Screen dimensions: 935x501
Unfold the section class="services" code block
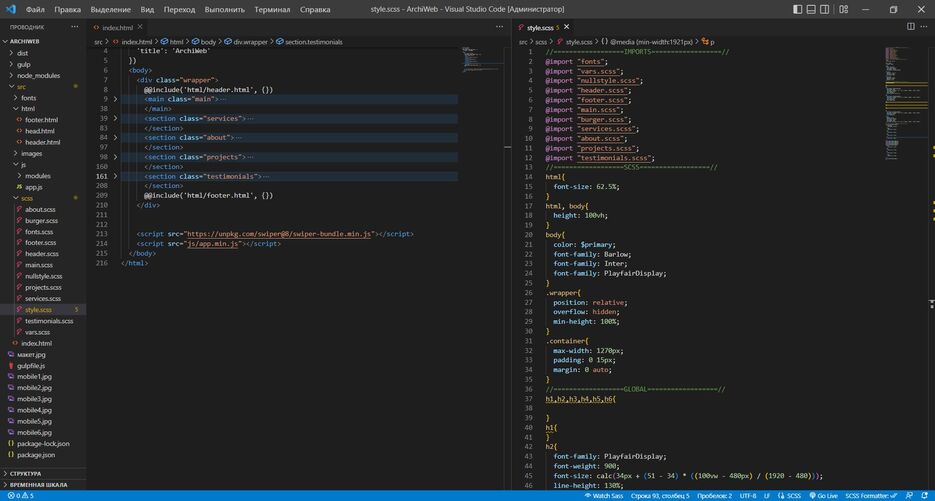pyautogui.click(x=115, y=118)
